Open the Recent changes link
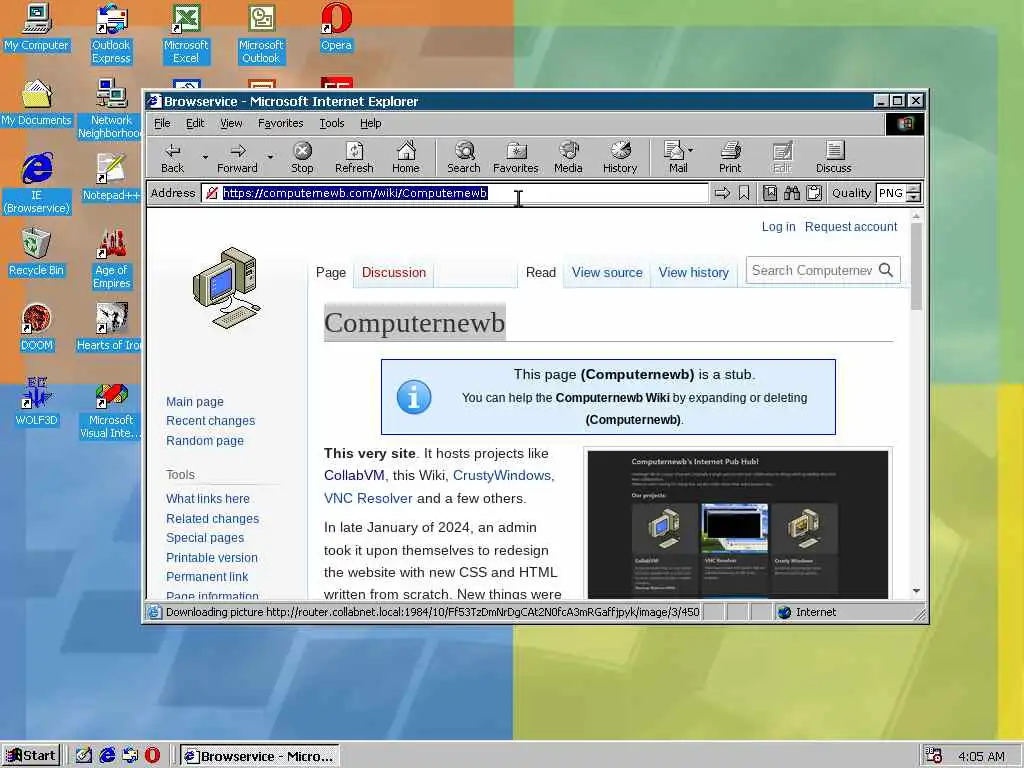1024x768 pixels. coord(210,421)
